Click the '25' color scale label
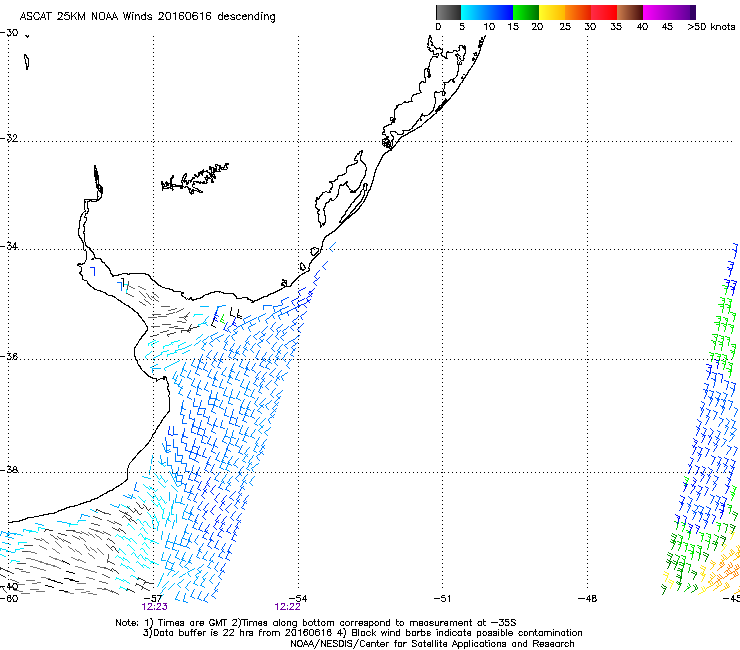The width and height of the screenshot is (740, 650). pyautogui.click(x=565, y=27)
